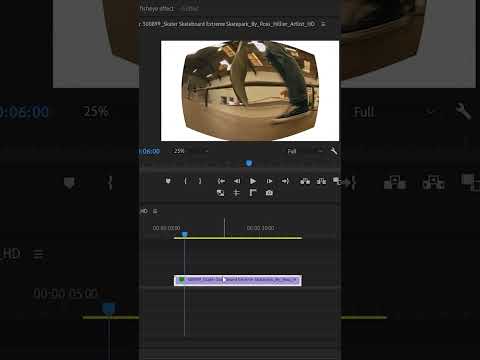This screenshot has height=360, width=480.
Task: Step back one frame
Action: pos(237,181)
